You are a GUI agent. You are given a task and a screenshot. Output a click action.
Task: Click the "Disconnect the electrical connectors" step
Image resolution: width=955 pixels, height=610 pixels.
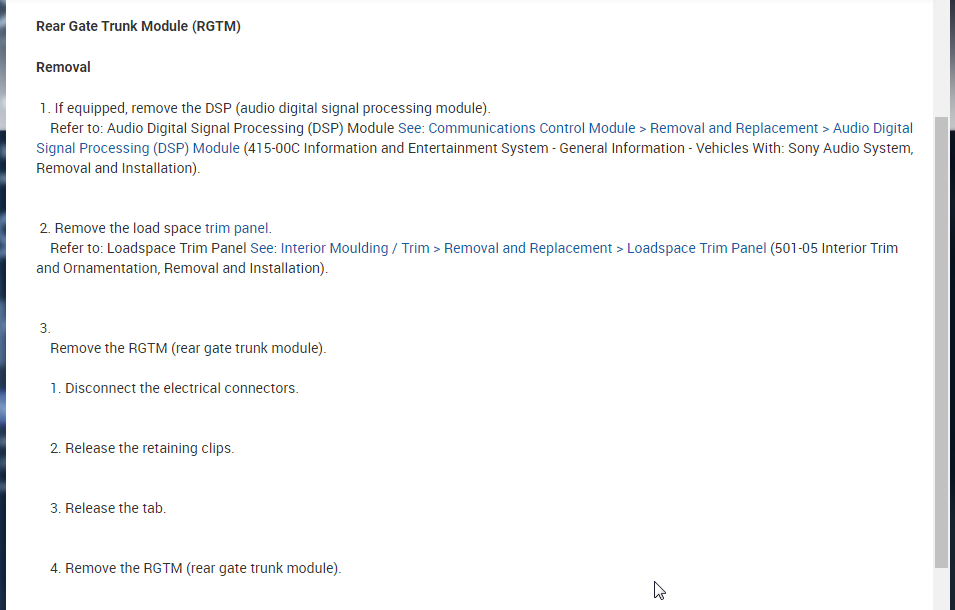[181, 388]
